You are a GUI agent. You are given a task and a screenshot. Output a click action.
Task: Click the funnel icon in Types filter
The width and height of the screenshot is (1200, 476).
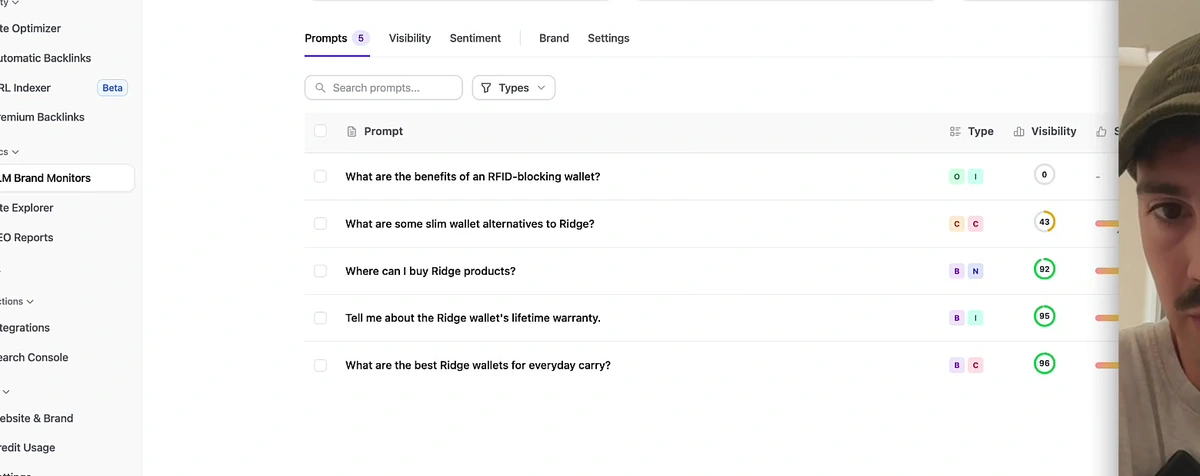pyautogui.click(x=486, y=88)
